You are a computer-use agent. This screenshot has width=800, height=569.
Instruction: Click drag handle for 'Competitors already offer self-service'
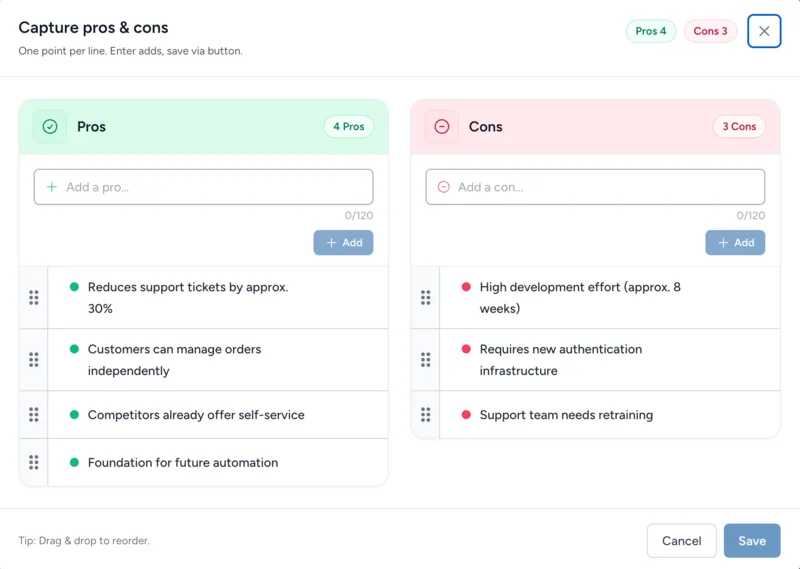[x=34, y=415]
